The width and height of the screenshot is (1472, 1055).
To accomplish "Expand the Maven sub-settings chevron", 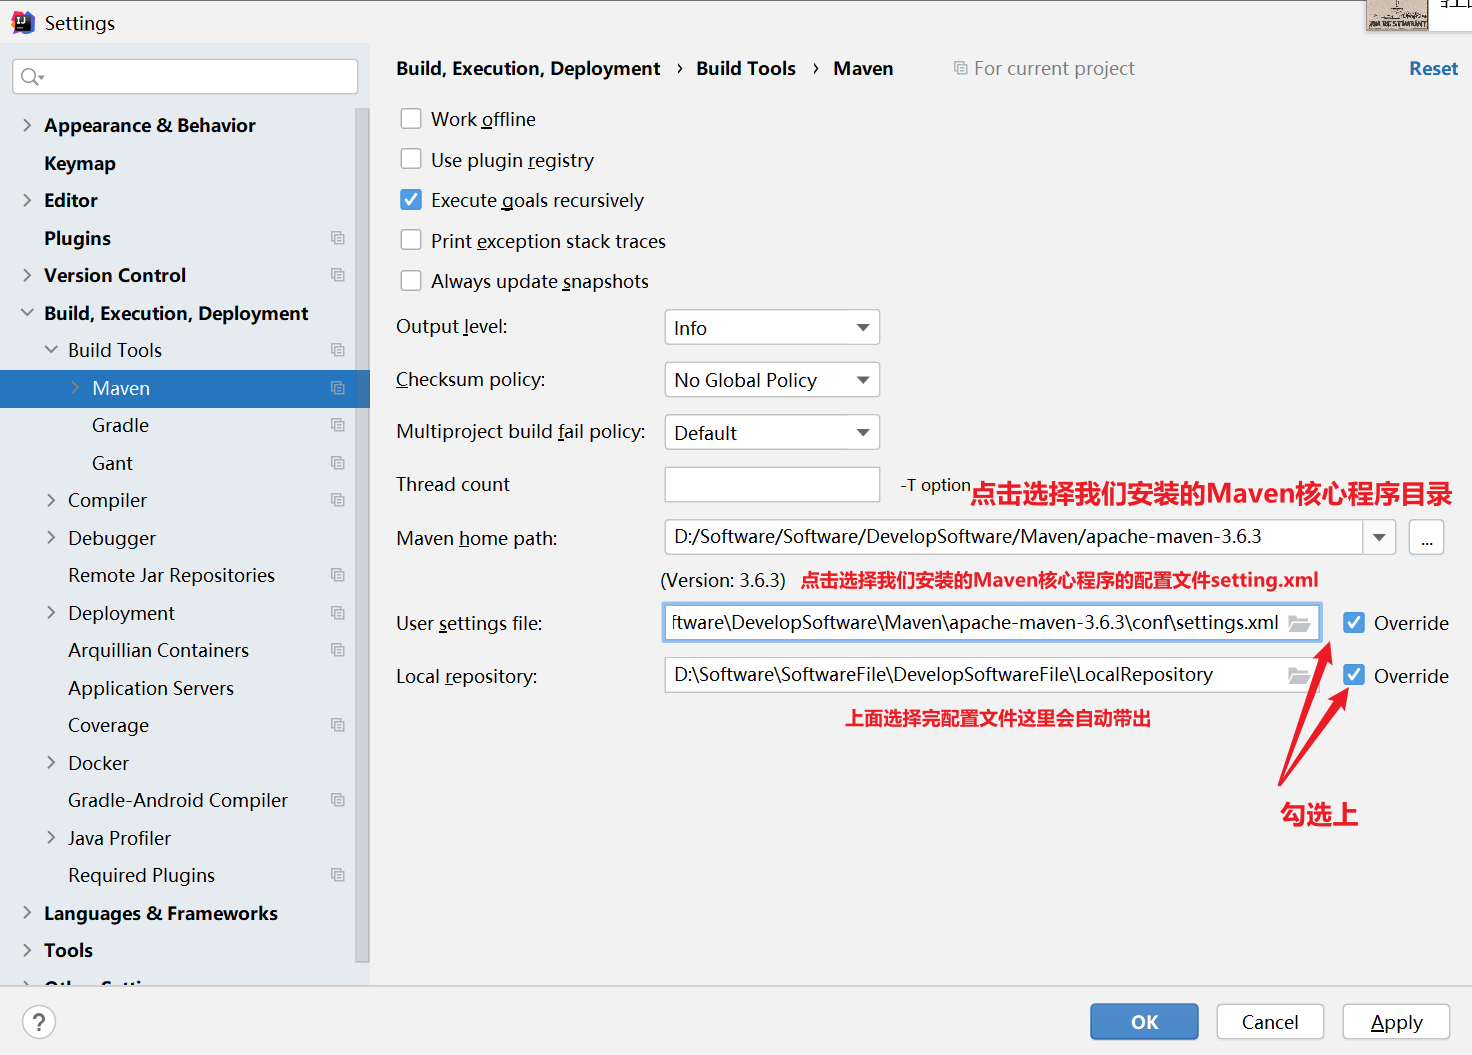I will pyautogui.click(x=75, y=388).
